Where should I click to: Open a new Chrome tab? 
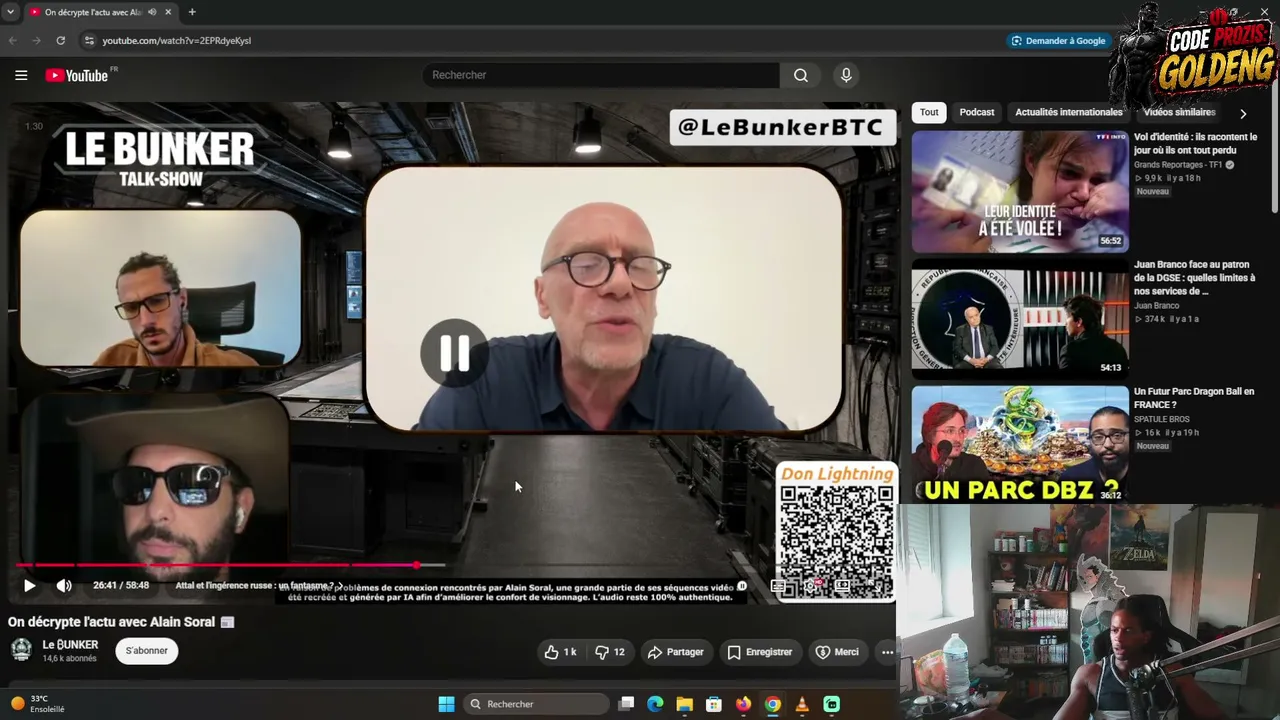[x=192, y=12]
